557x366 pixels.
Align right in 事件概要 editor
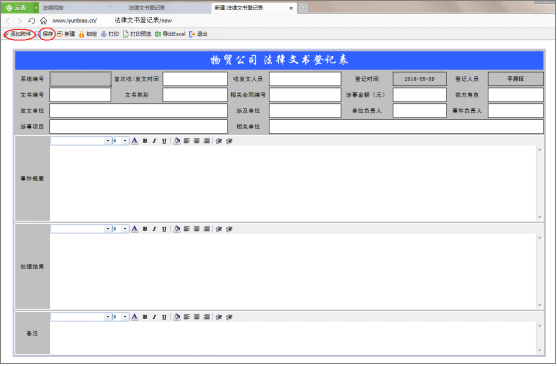(206, 141)
